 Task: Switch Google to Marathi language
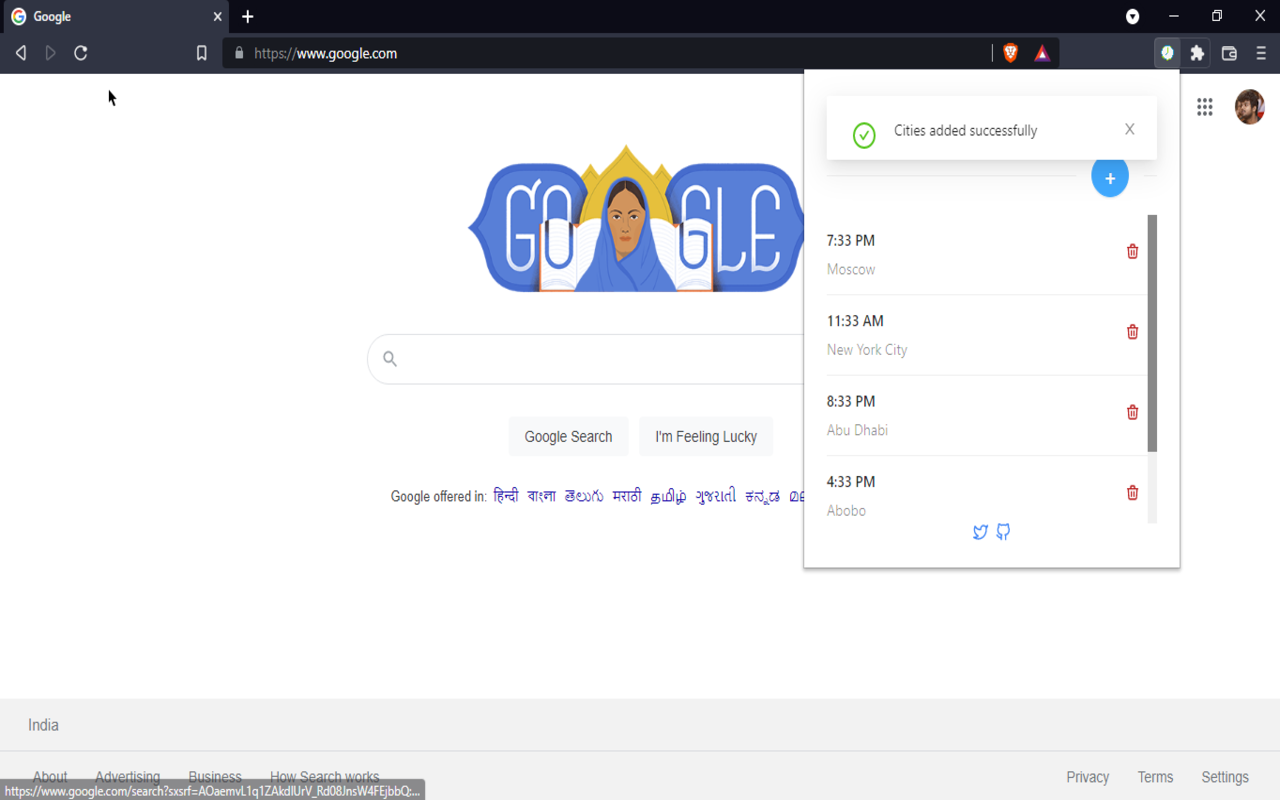coord(627,496)
